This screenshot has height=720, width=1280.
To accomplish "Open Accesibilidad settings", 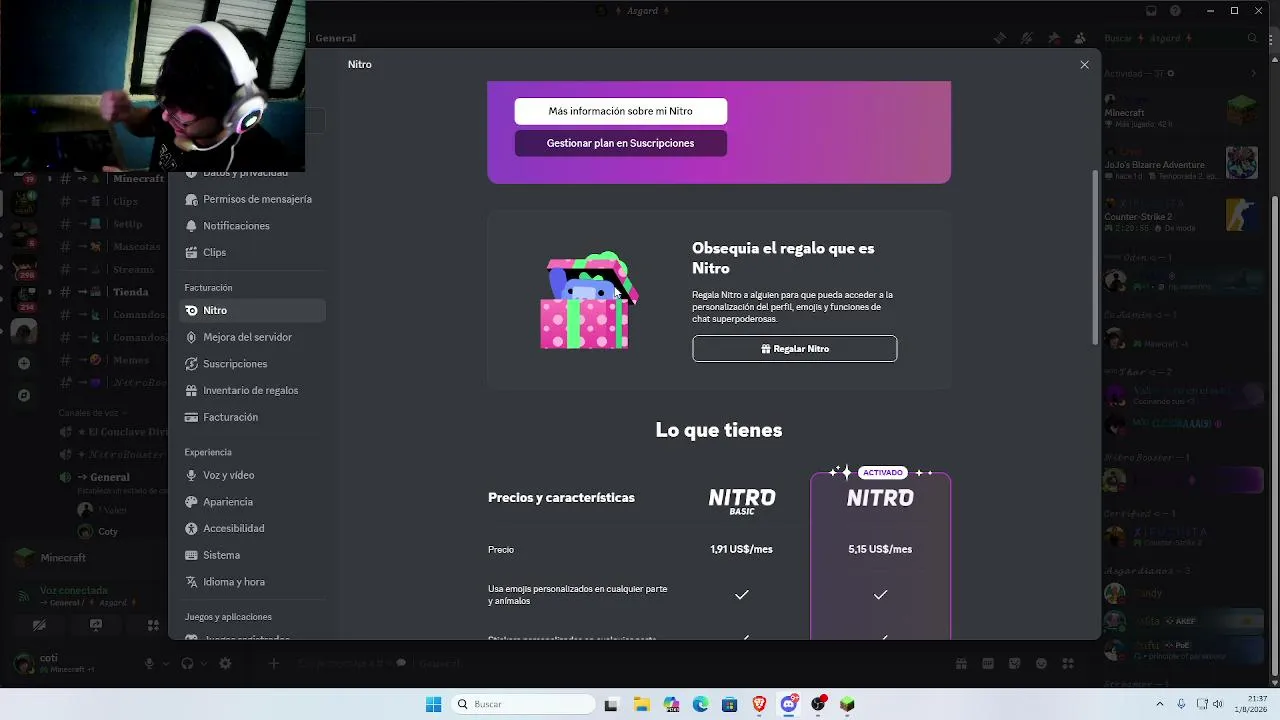I will coord(252,528).
